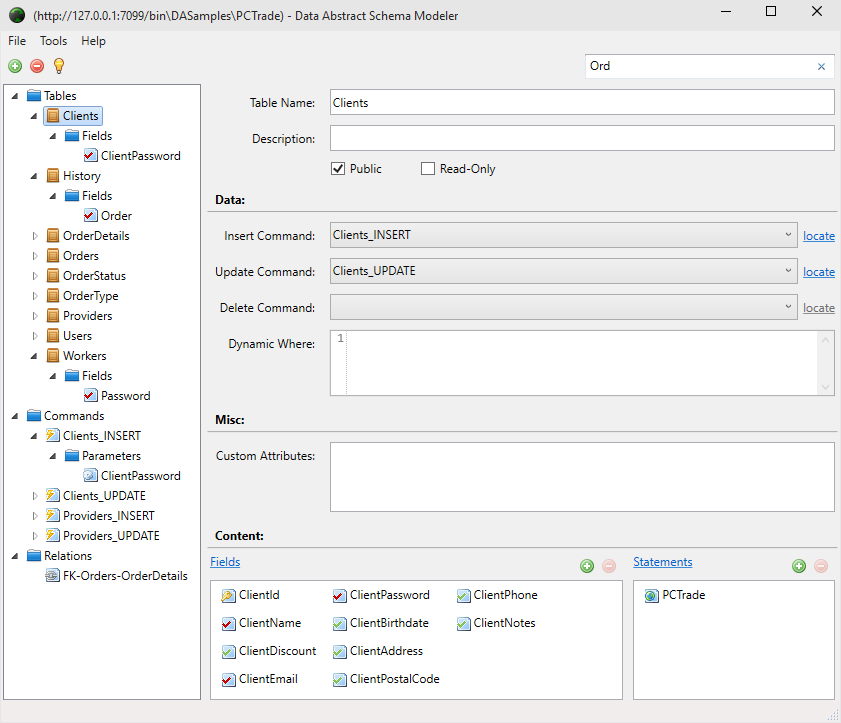The width and height of the screenshot is (841, 723).
Task: Click the Fields link in Content
Action: [225, 562]
